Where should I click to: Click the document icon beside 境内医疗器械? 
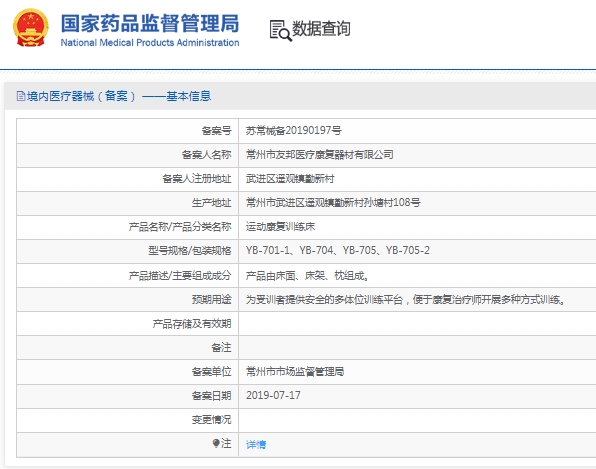tap(21, 96)
